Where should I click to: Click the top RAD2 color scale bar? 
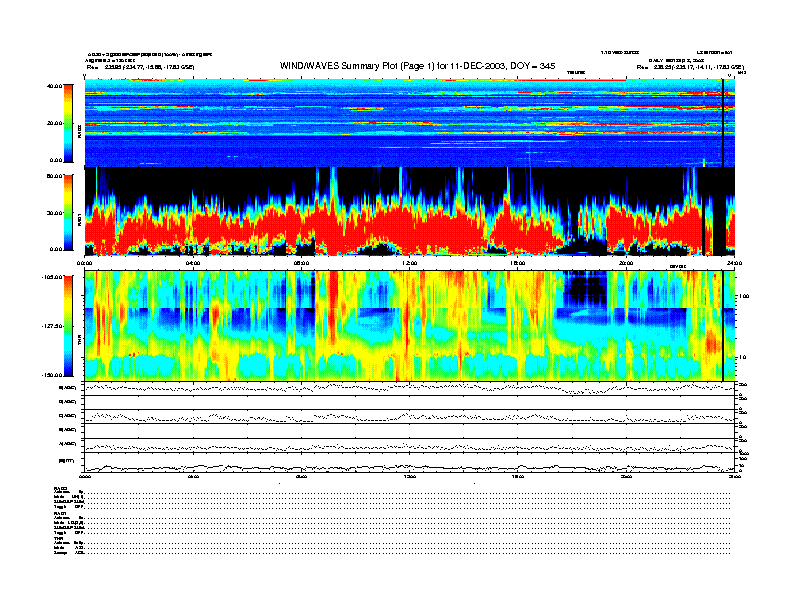coord(68,124)
